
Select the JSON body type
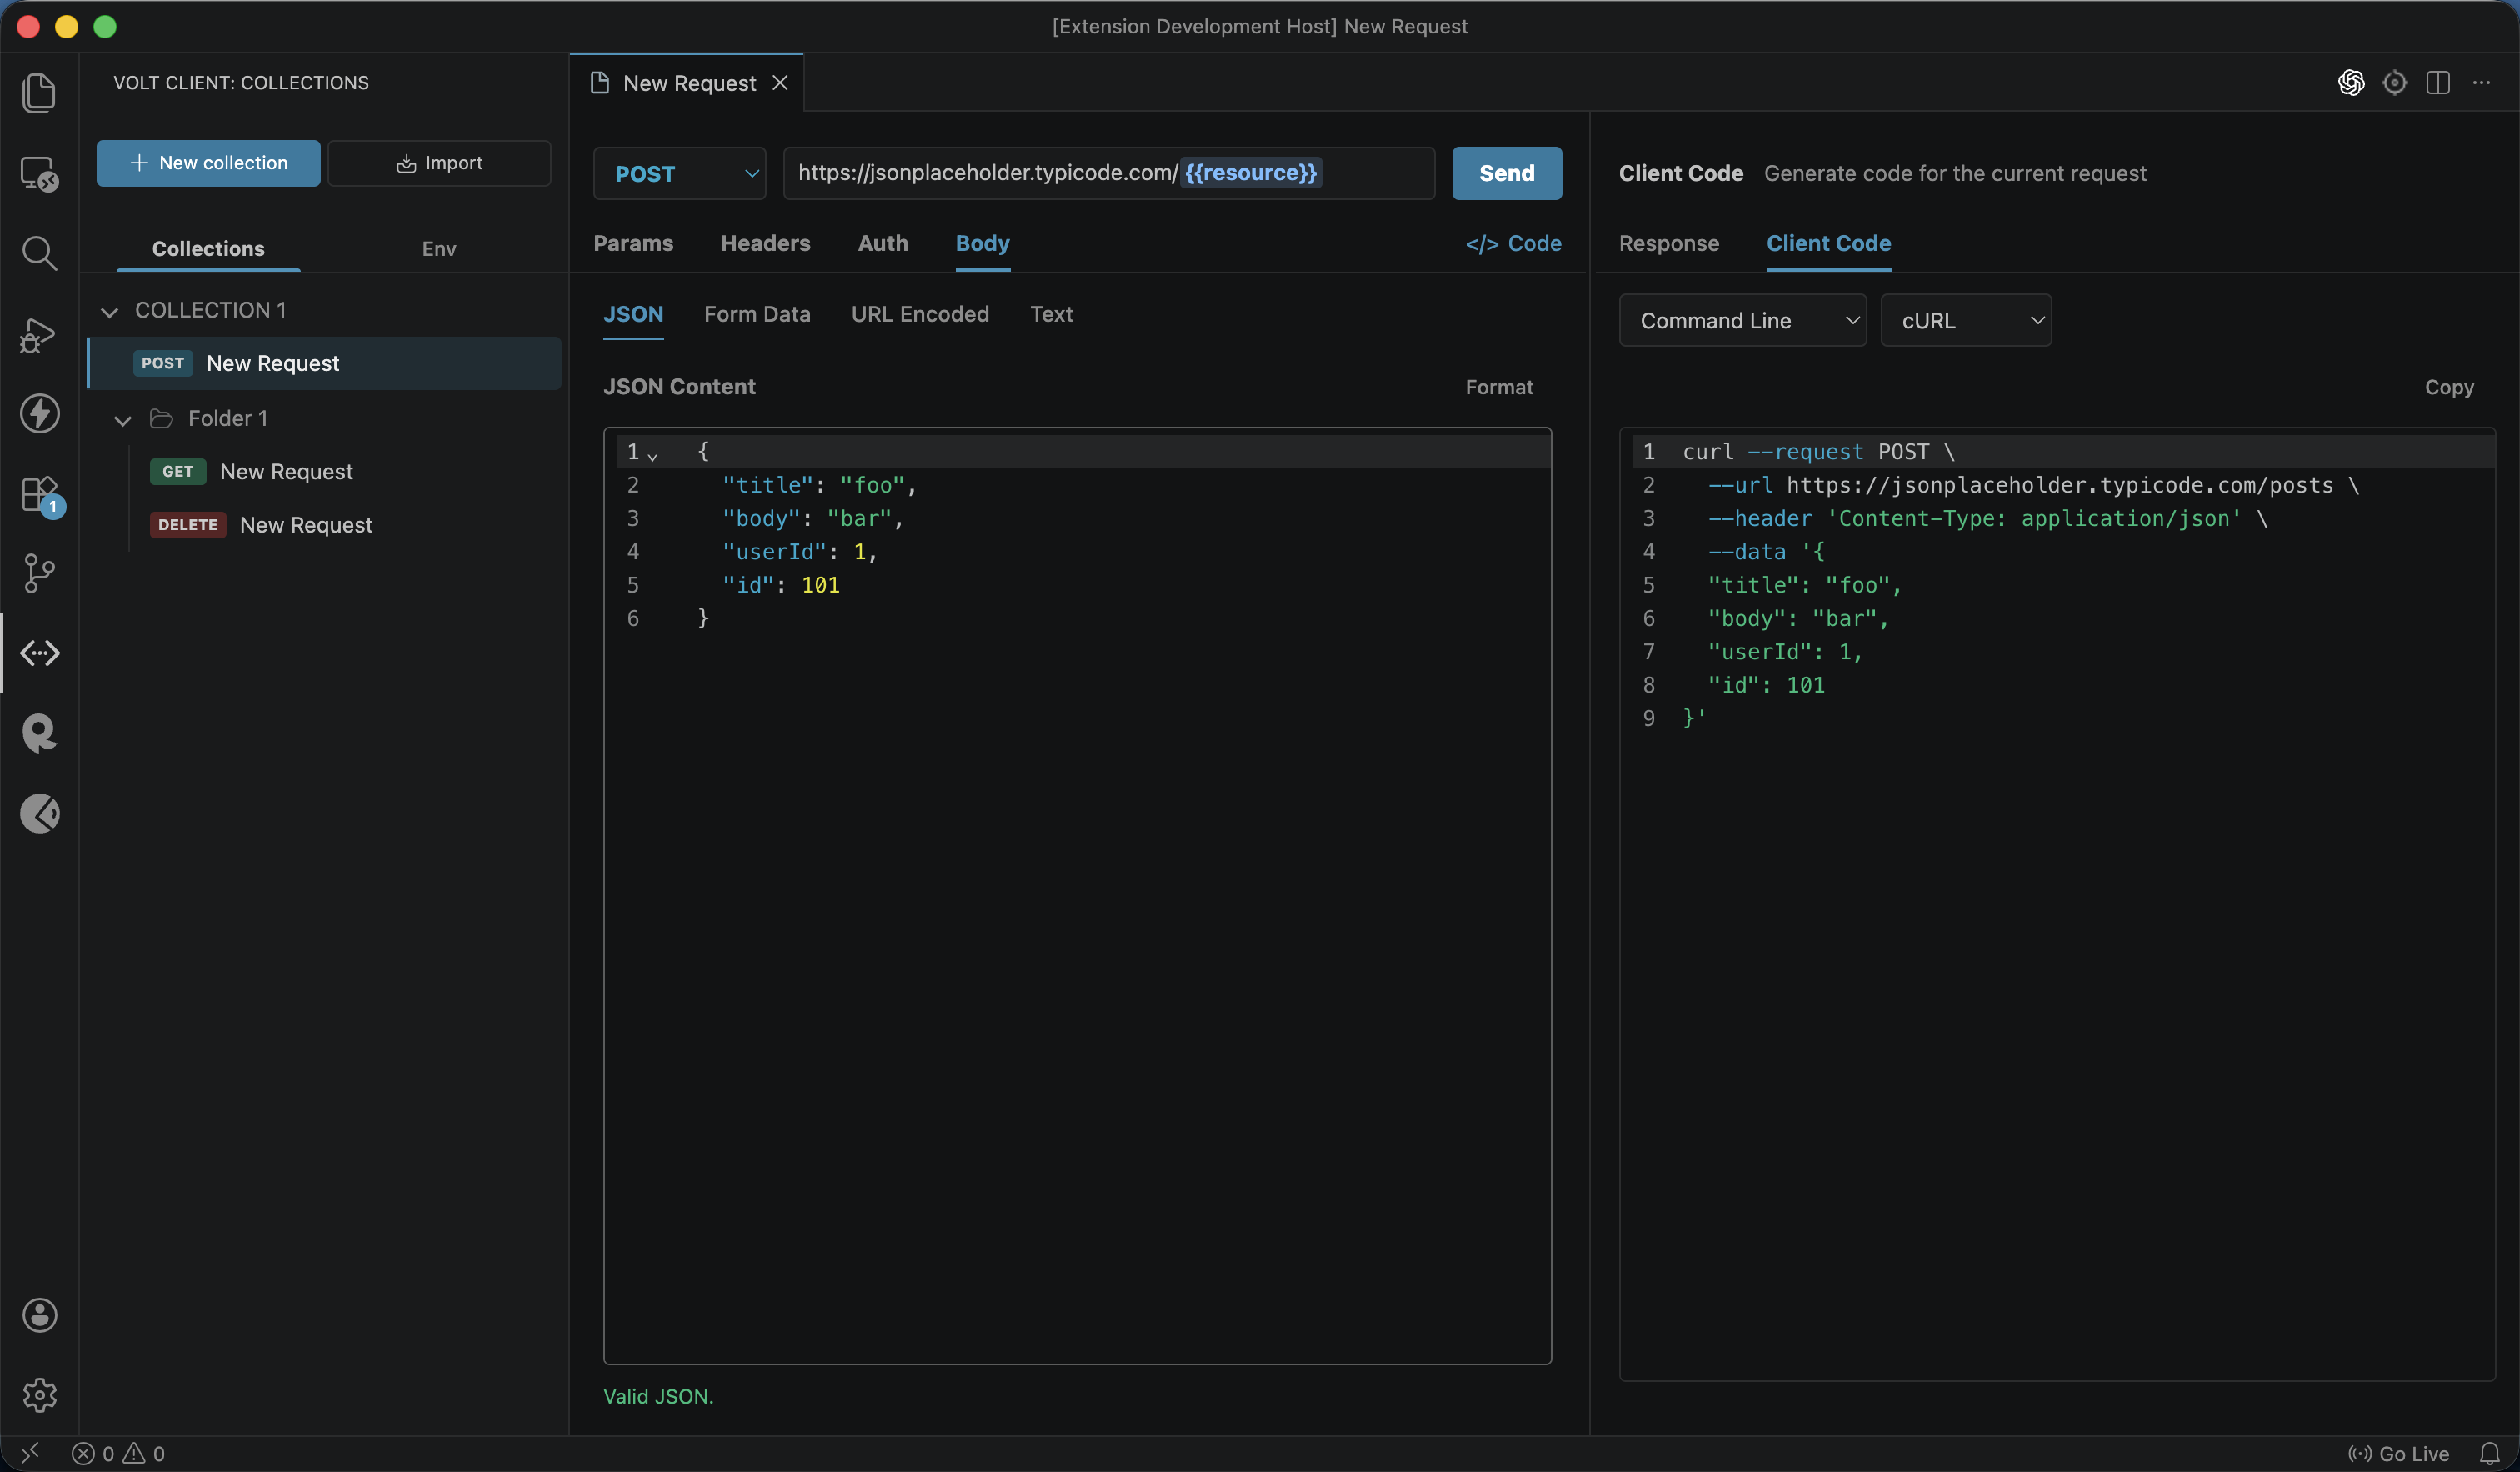pos(633,314)
